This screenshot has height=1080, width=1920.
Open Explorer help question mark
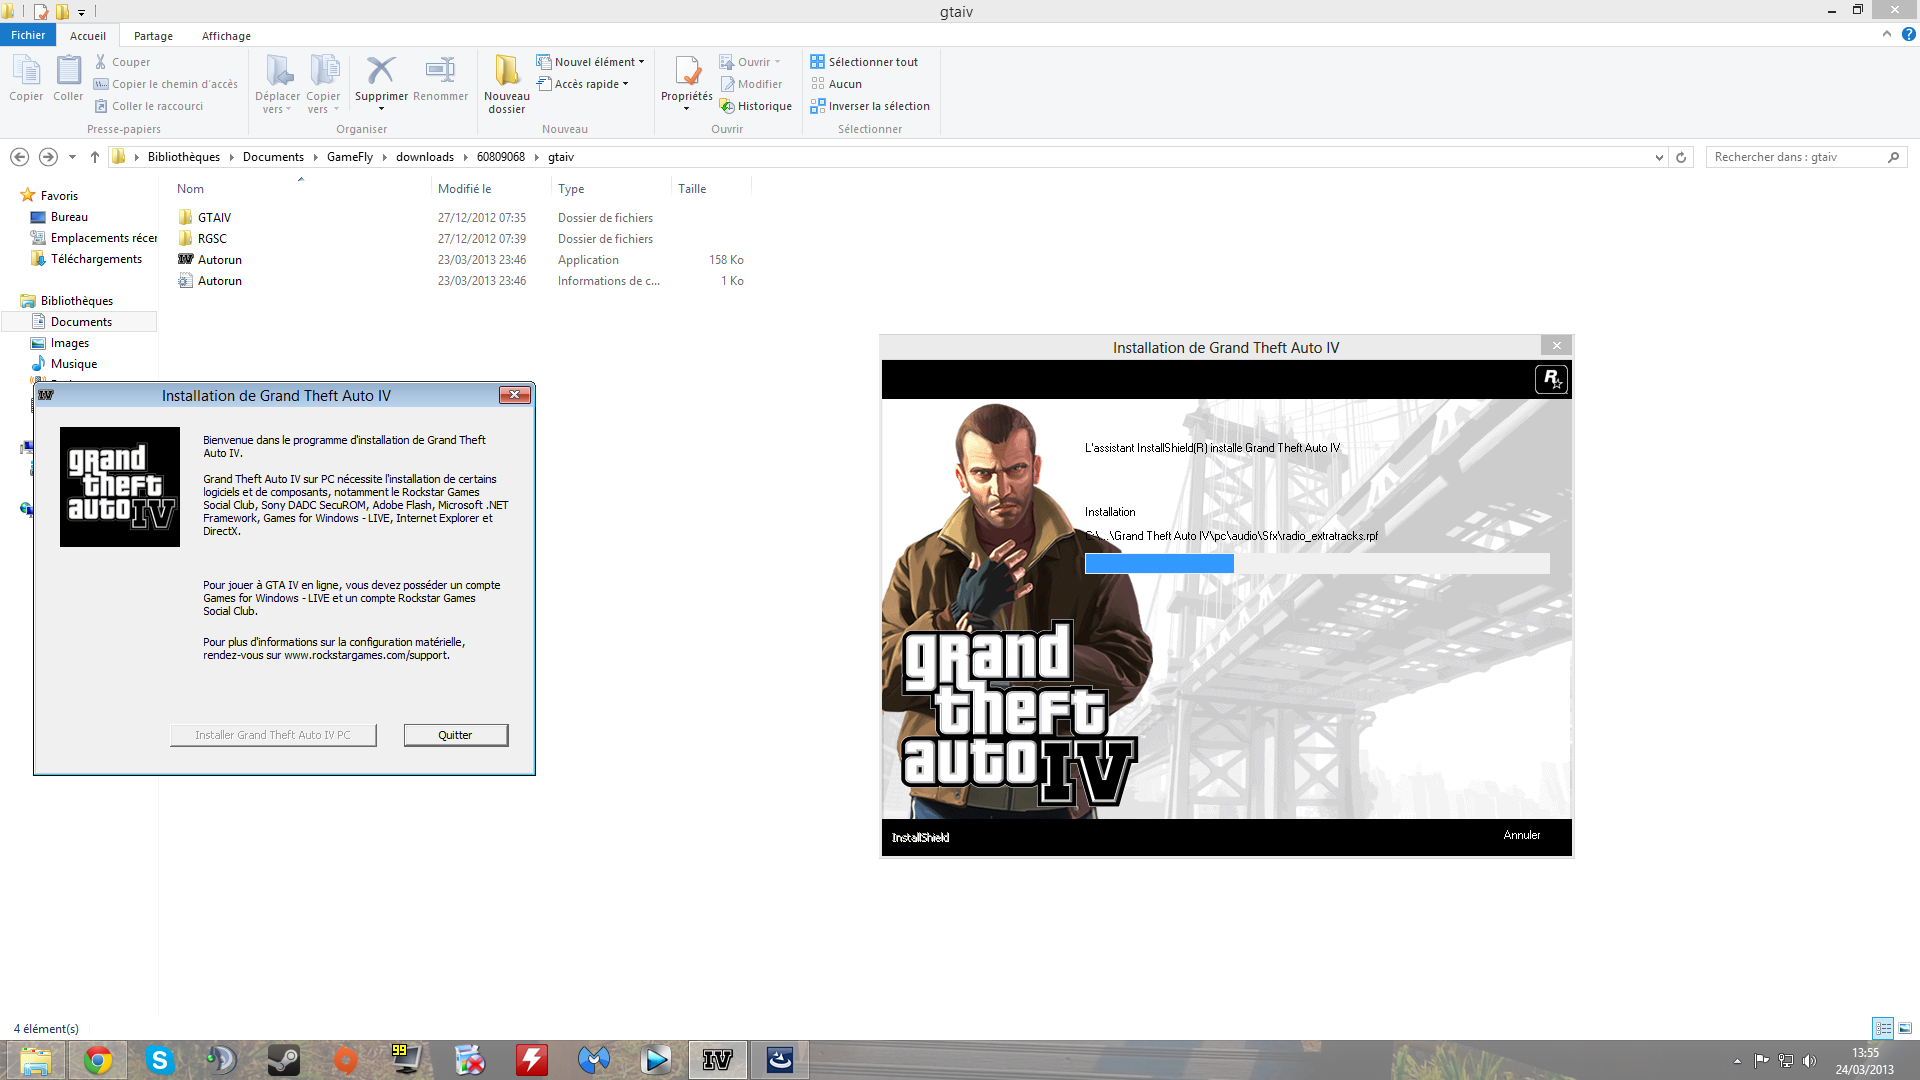(x=1908, y=34)
